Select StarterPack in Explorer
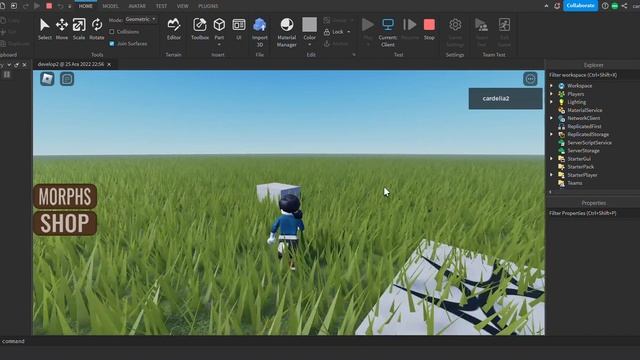 (x=580, y=167)
